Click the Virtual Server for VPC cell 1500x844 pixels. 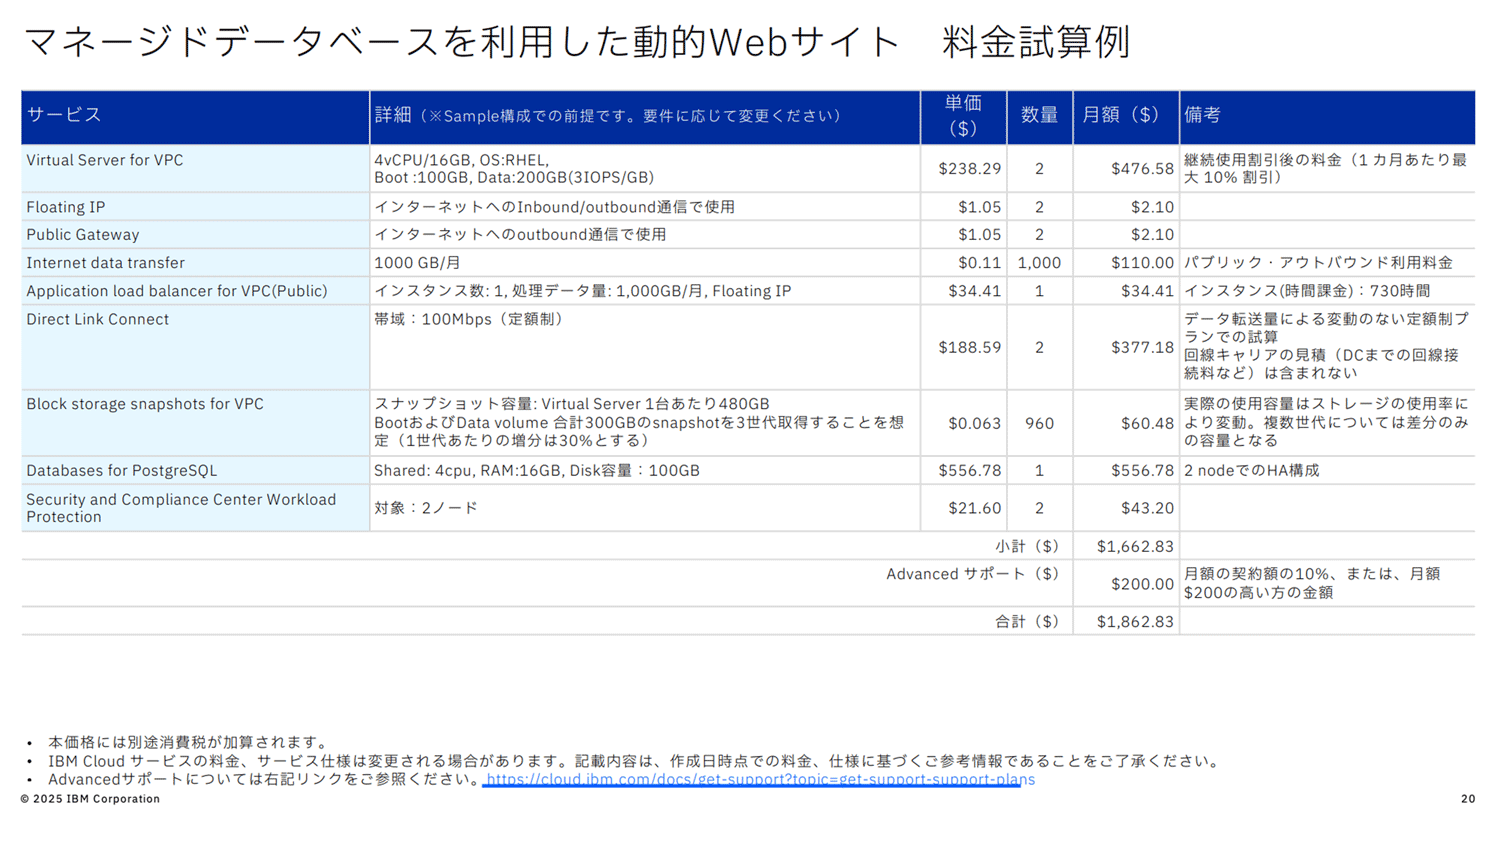click(x=105, y=160)
